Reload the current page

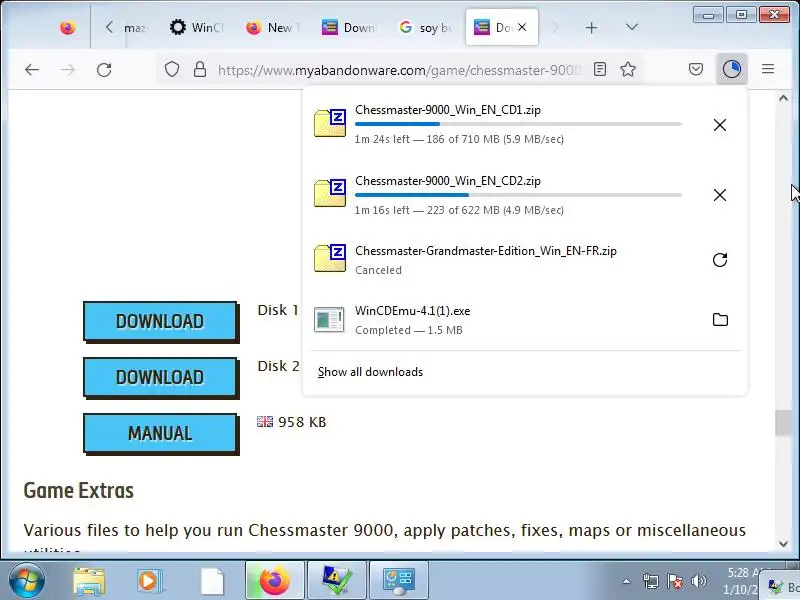coord(104,69)
